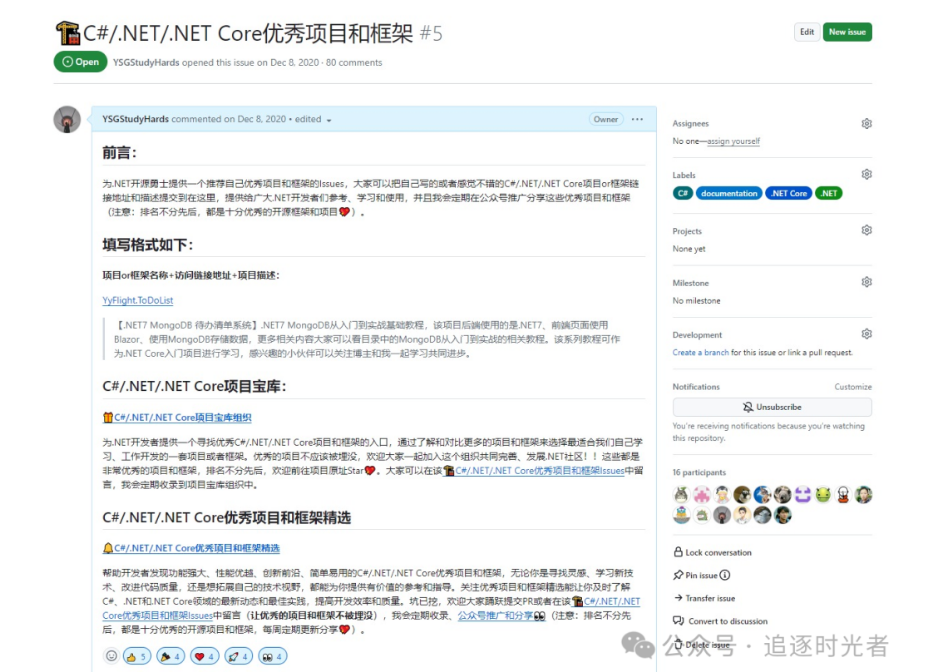This screenshot has height=672, width=934.
Task: Select the .NET Core label
Action: click(789, 193)
